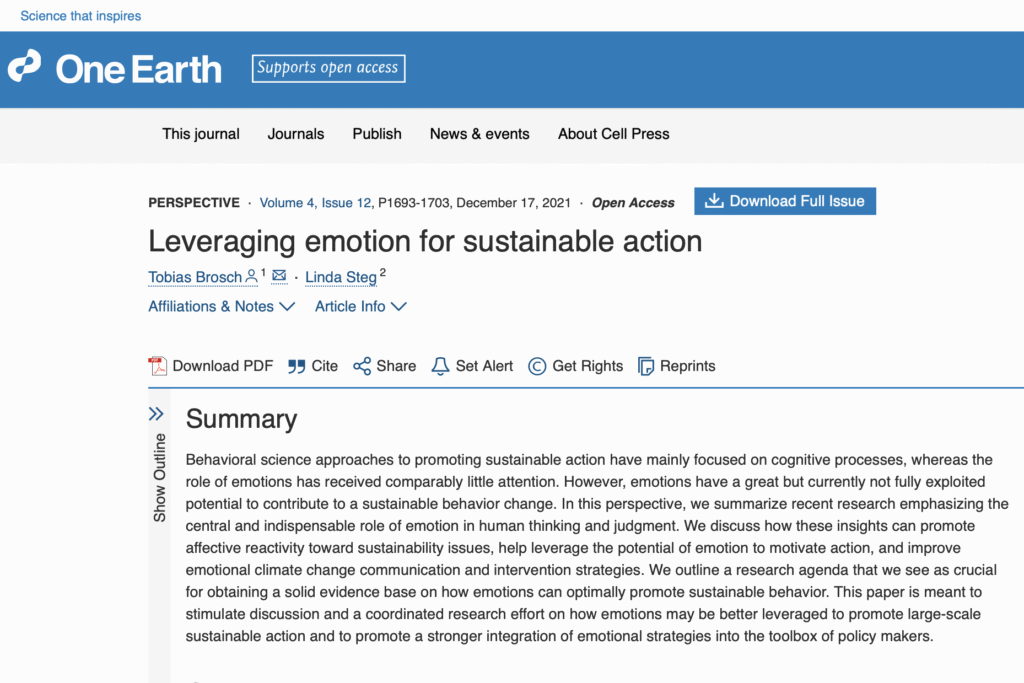Viewport: 1024px width, 683px height.
Task: Open the Publish menu
Action: pyautogui.click(x=377, y=134)
